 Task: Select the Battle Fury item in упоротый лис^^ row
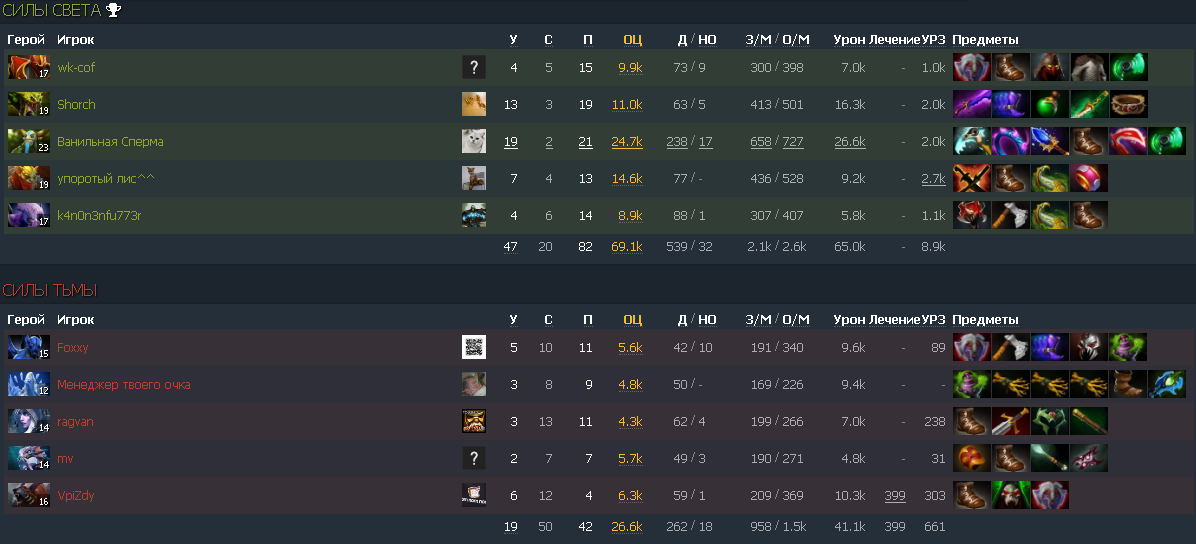[x=970, y=179]
